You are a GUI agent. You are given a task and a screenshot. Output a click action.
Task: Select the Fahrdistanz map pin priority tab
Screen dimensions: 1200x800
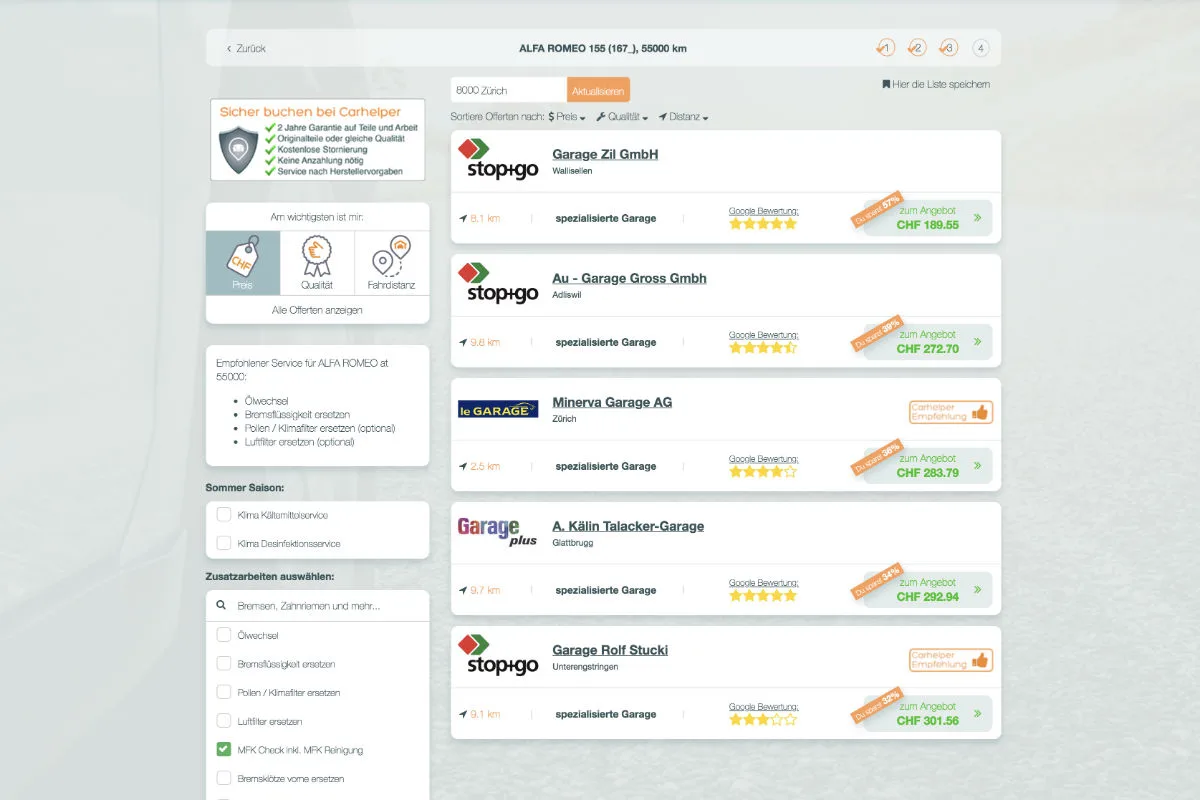coord(391,263)
